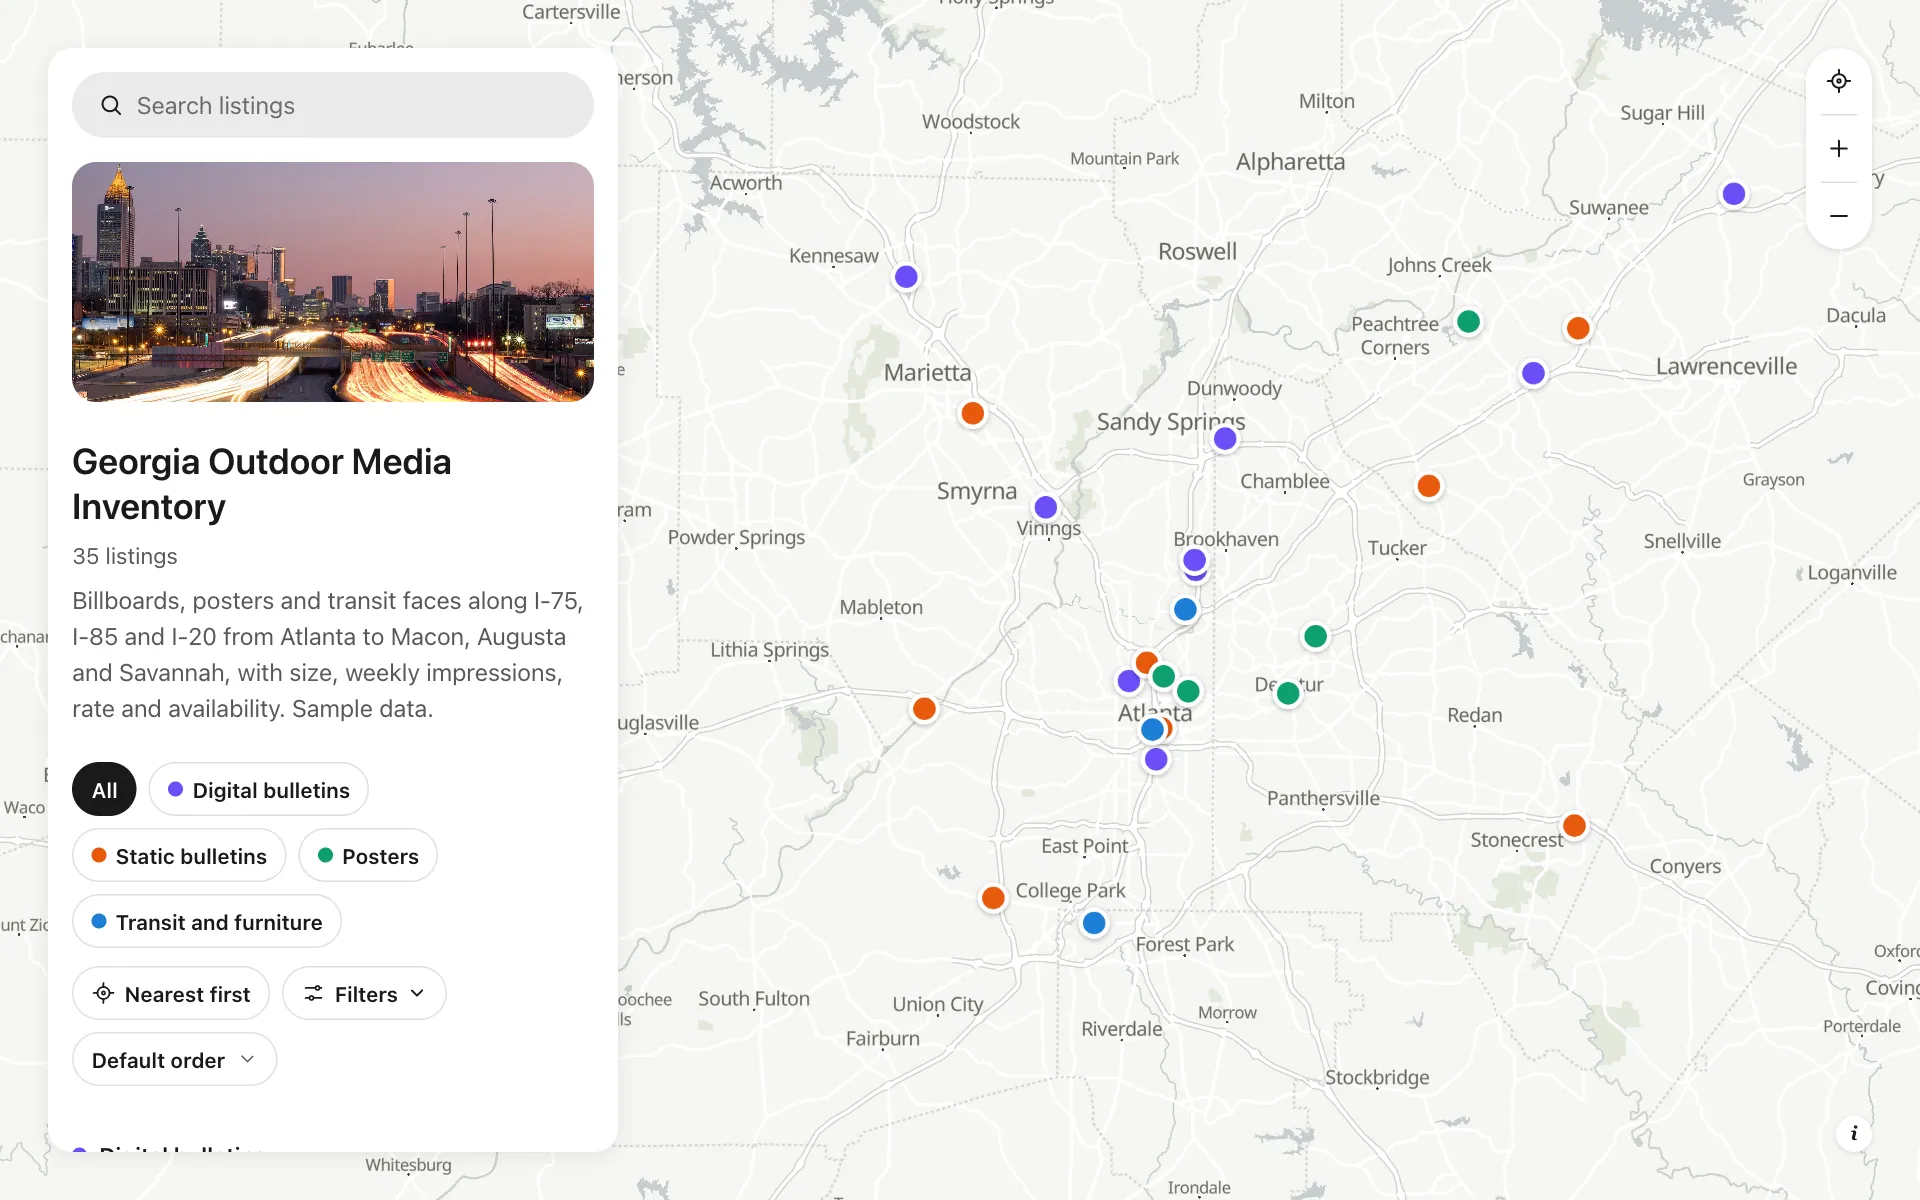Select the All category filter
Image resolution: width=1920 pixels, height=1200 pixels.
click(x=104, y=789)
